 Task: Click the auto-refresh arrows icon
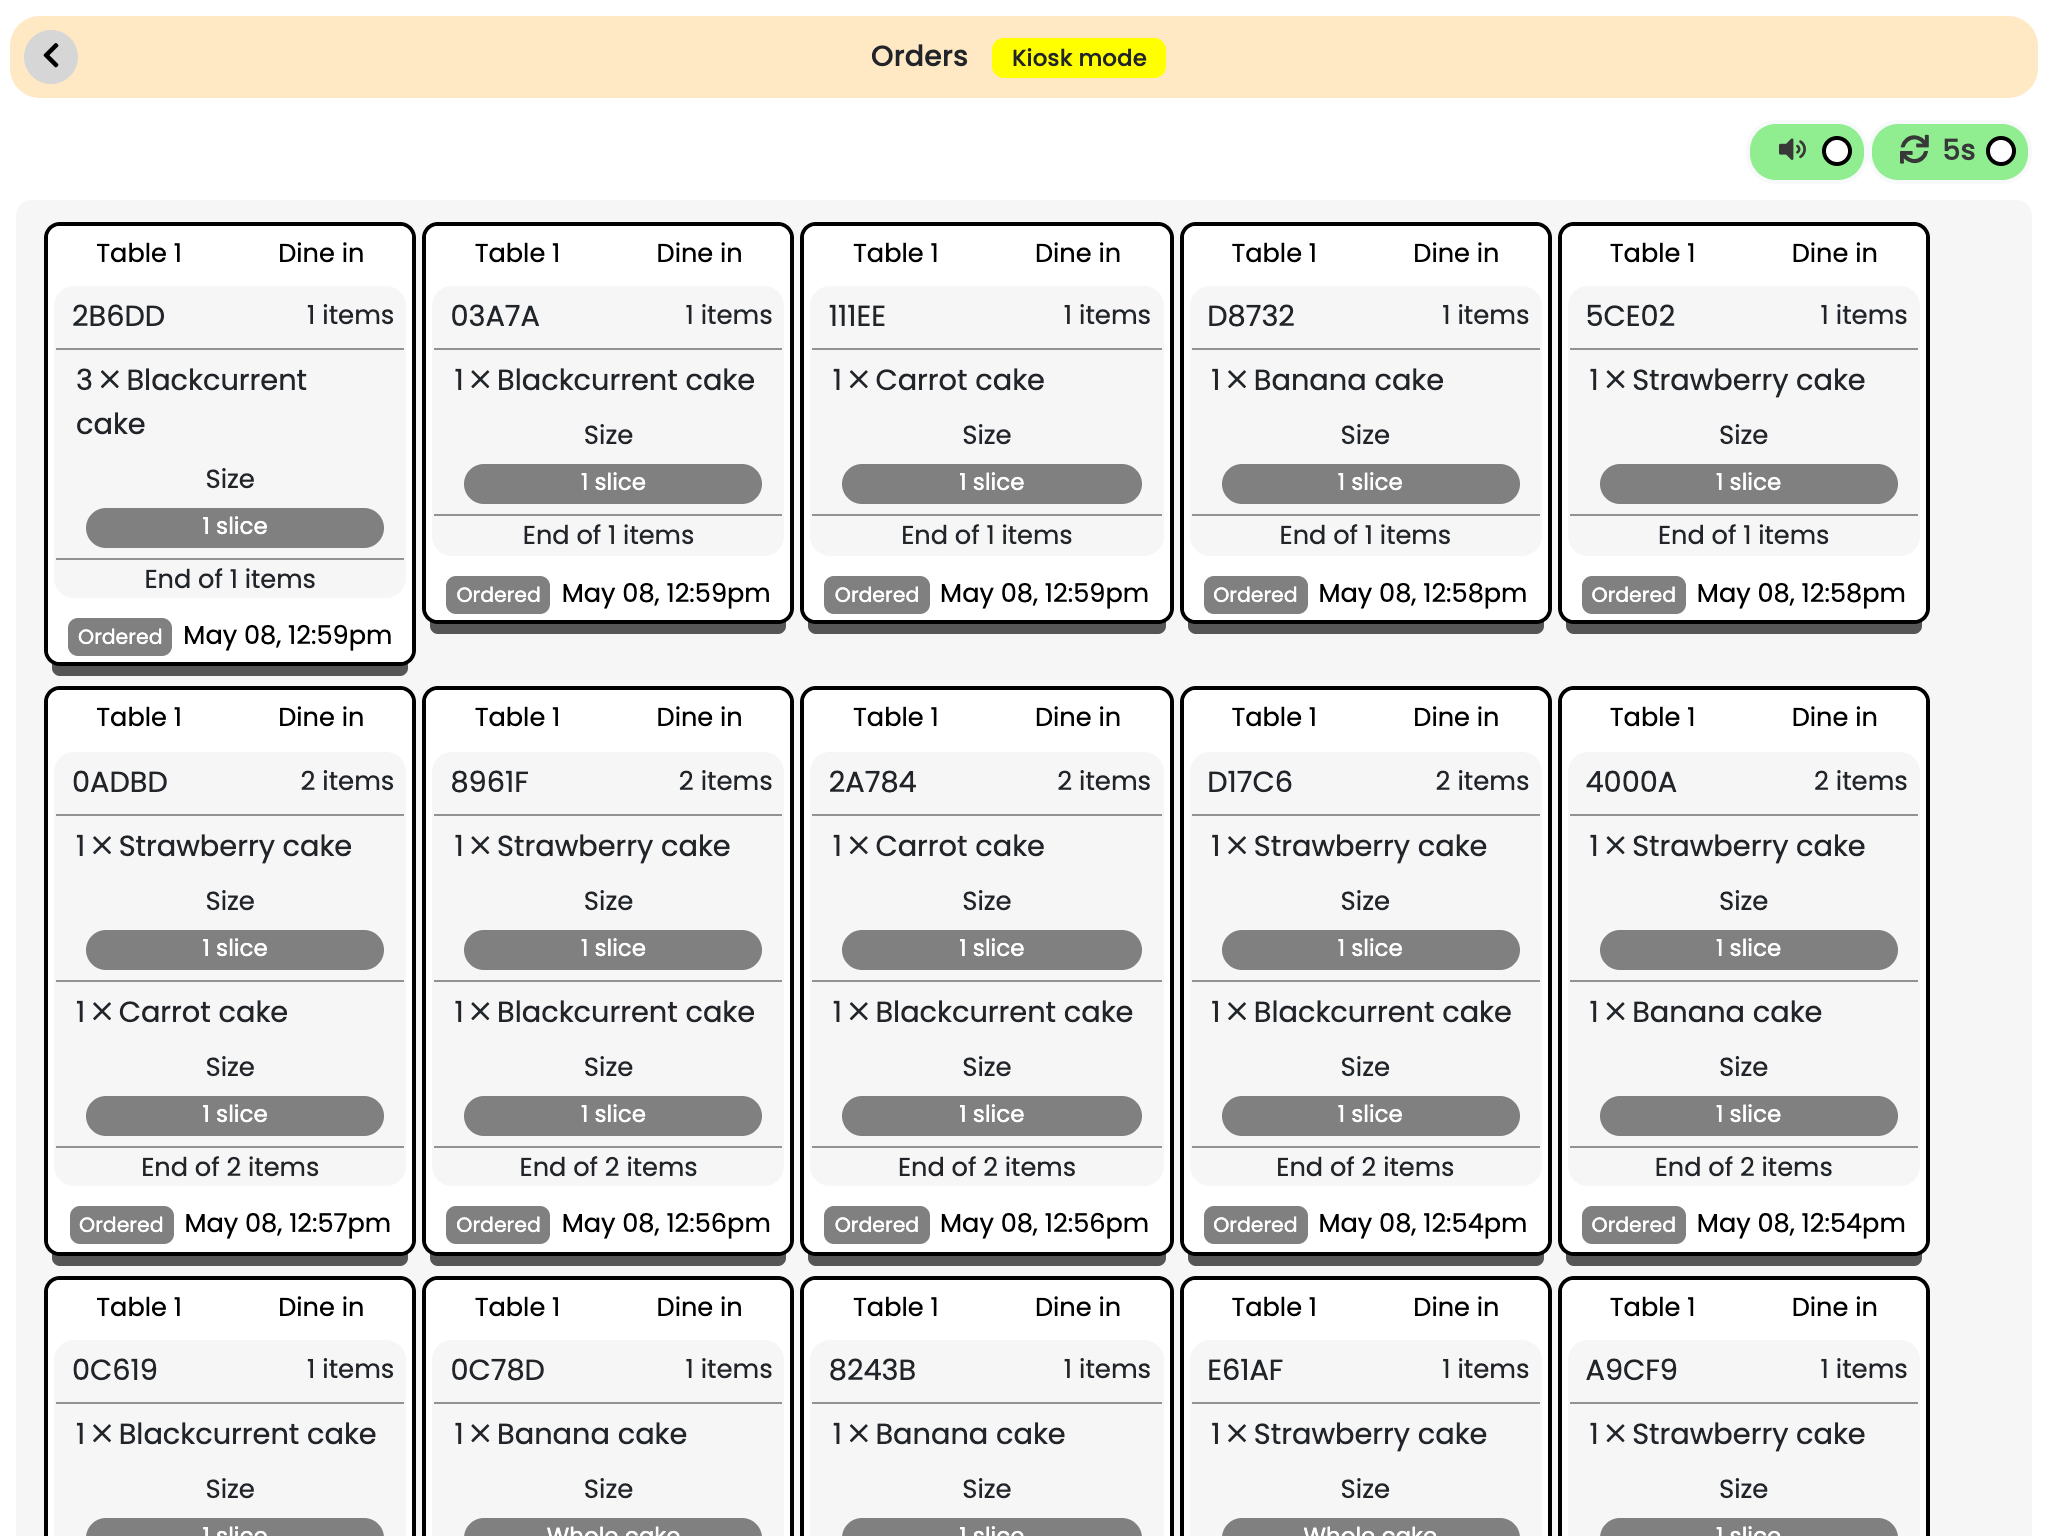click(1914, 151)
